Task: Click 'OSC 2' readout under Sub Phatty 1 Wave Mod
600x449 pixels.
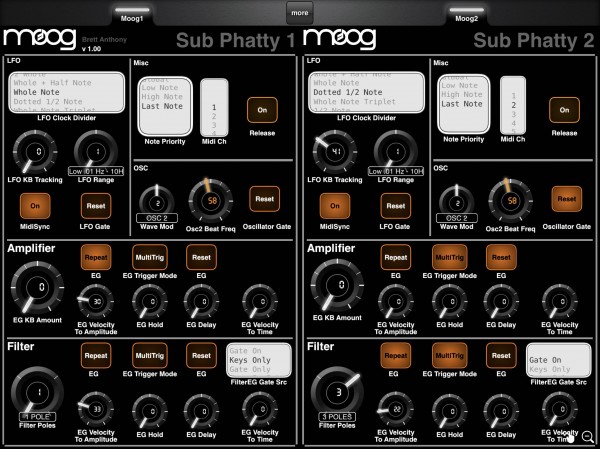Action: [157, 218]
